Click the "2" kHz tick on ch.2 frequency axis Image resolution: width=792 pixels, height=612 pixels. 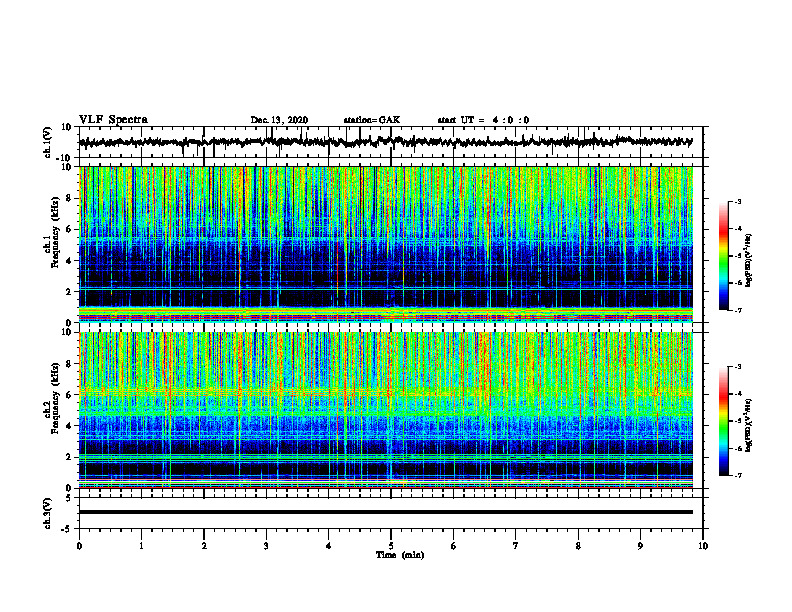[x=69, y=457]
